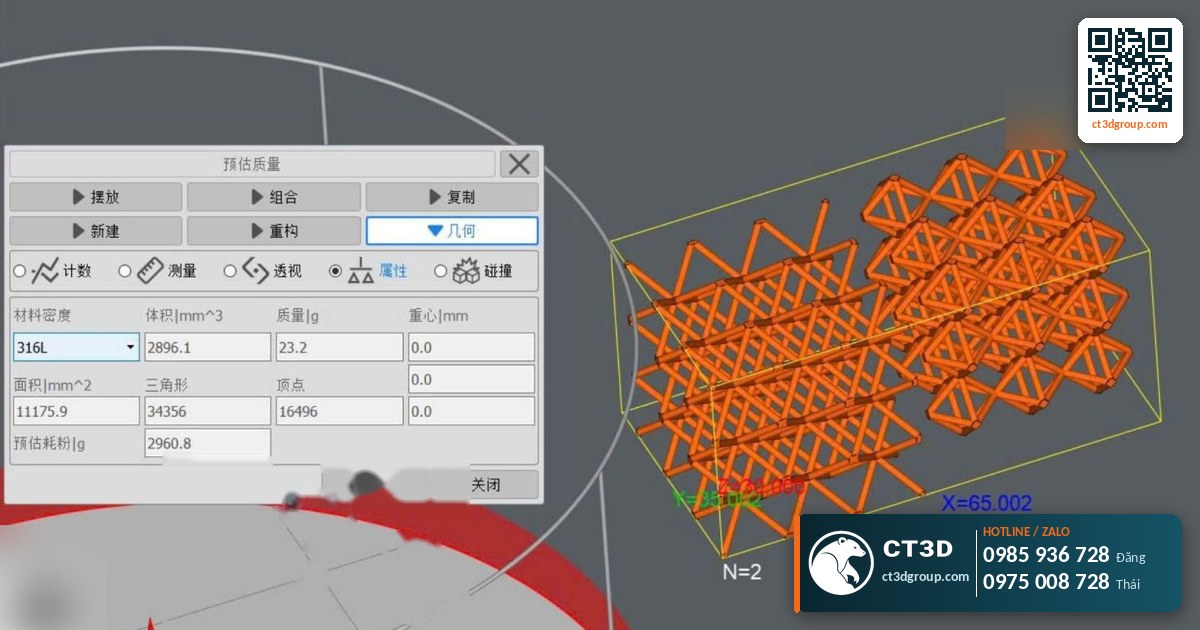This screenshot has height=630, width=1200.
Task: Select the 碰撞 radio button
Action: [441, 271]
